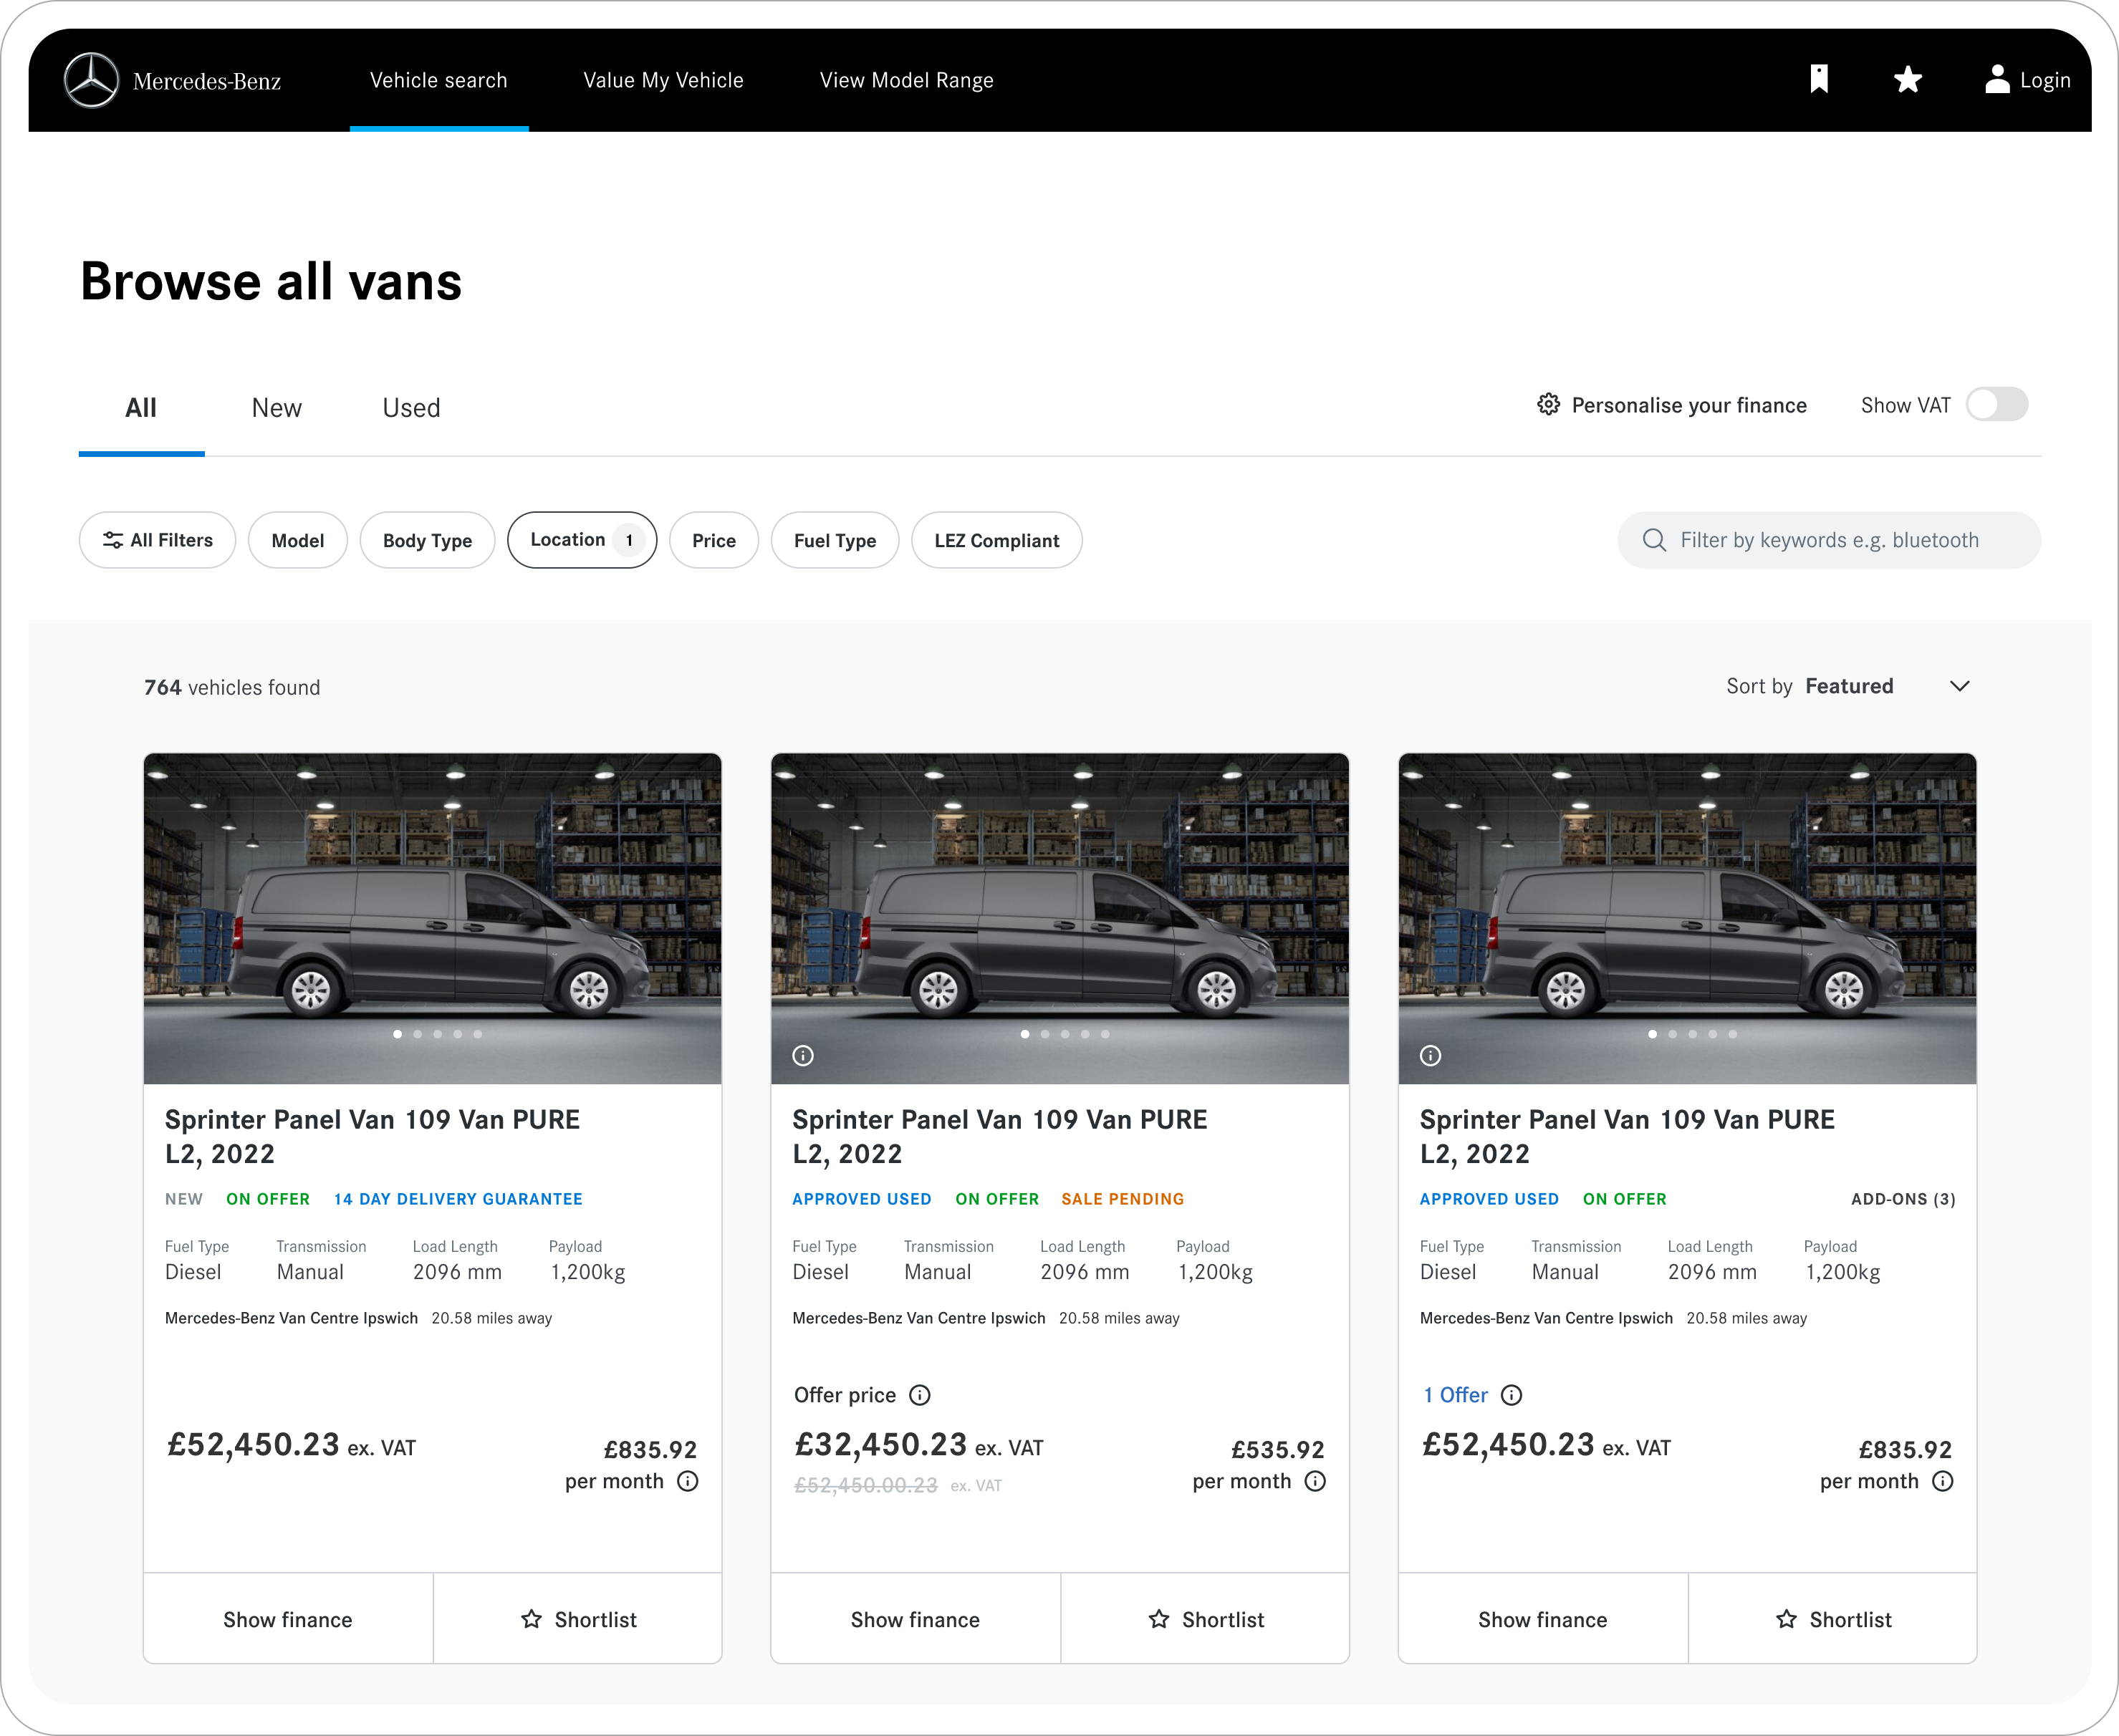Toggle the Show VAT switch
Image resolution: width=2119 pixels, height=1736 pixels.
tap(1997, 405)
